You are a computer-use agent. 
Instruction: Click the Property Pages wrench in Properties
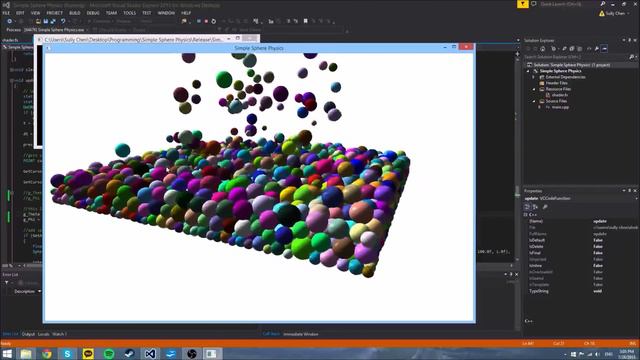[545, 207]
